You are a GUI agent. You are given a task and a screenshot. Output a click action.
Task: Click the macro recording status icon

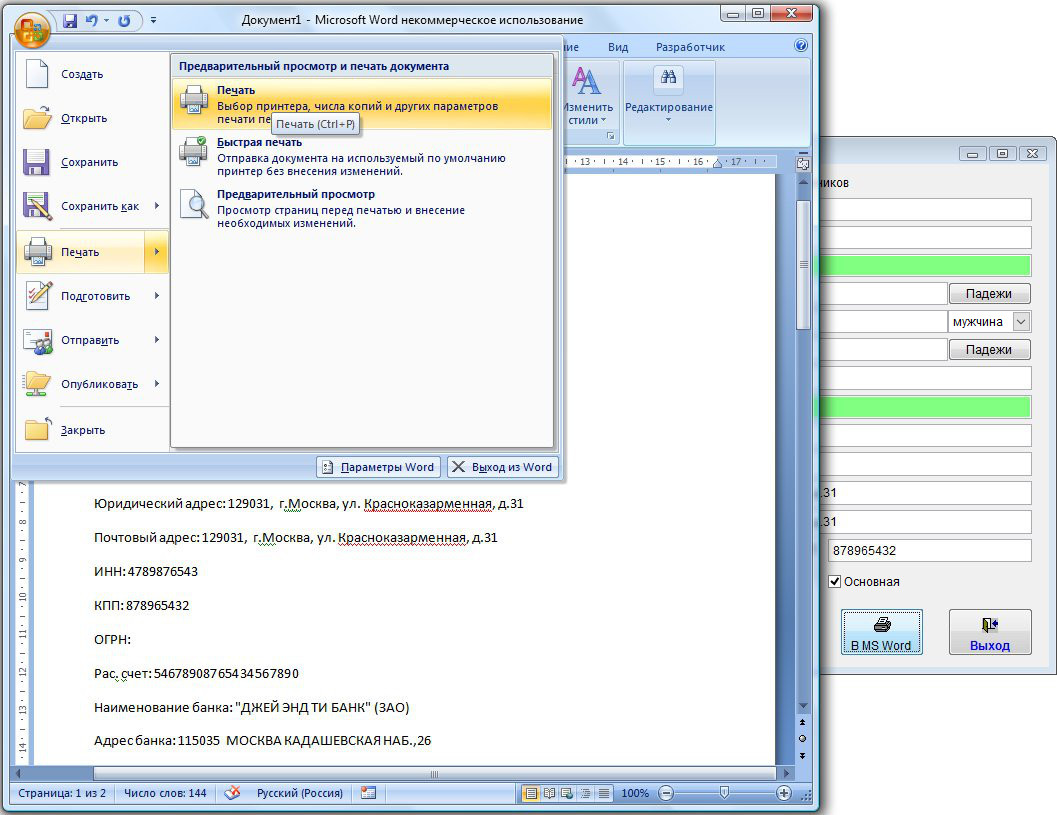pyautogui.click(x=368, y=793)
